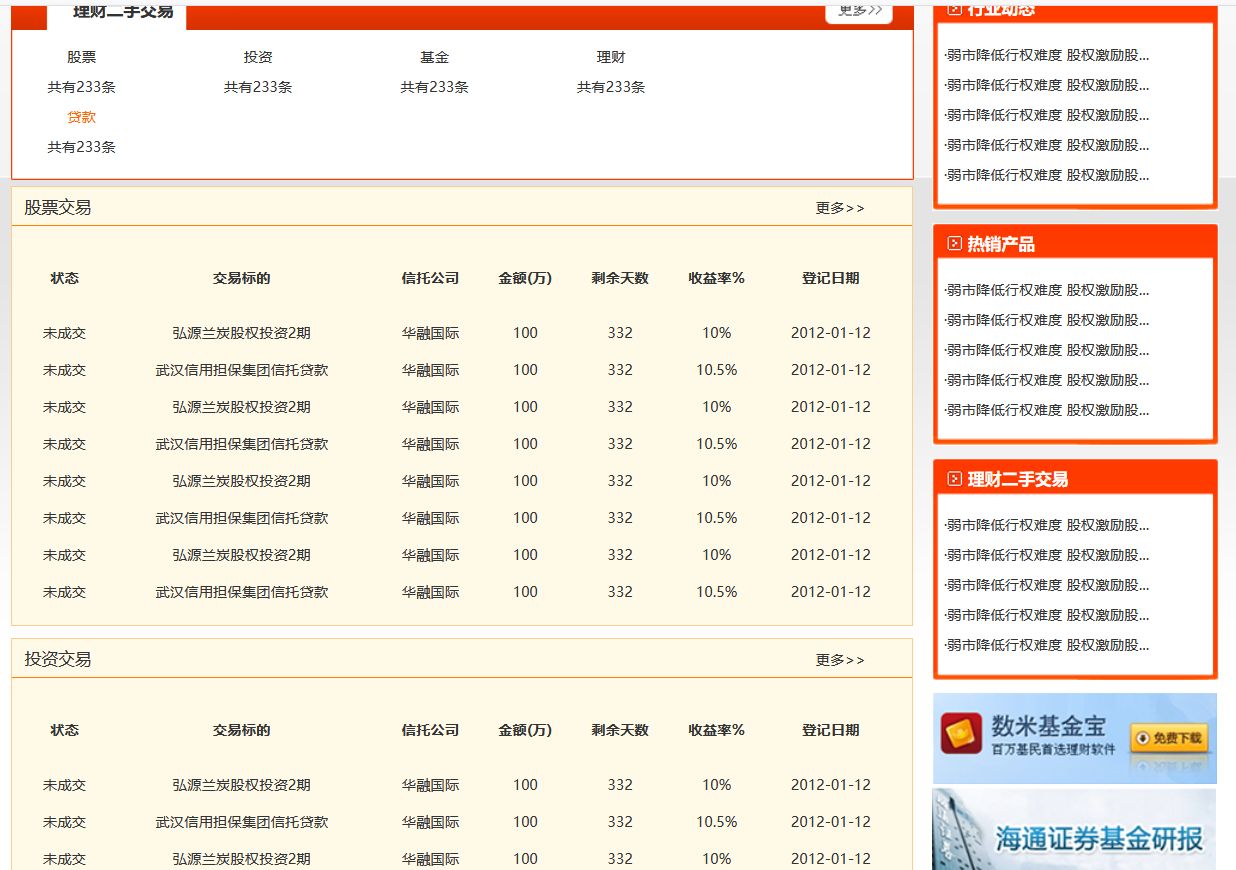This screenshot has height=870, width=1236.
Task: Open first news link in sidebar 理财二手交易 panel
Action: [1047, 525]
